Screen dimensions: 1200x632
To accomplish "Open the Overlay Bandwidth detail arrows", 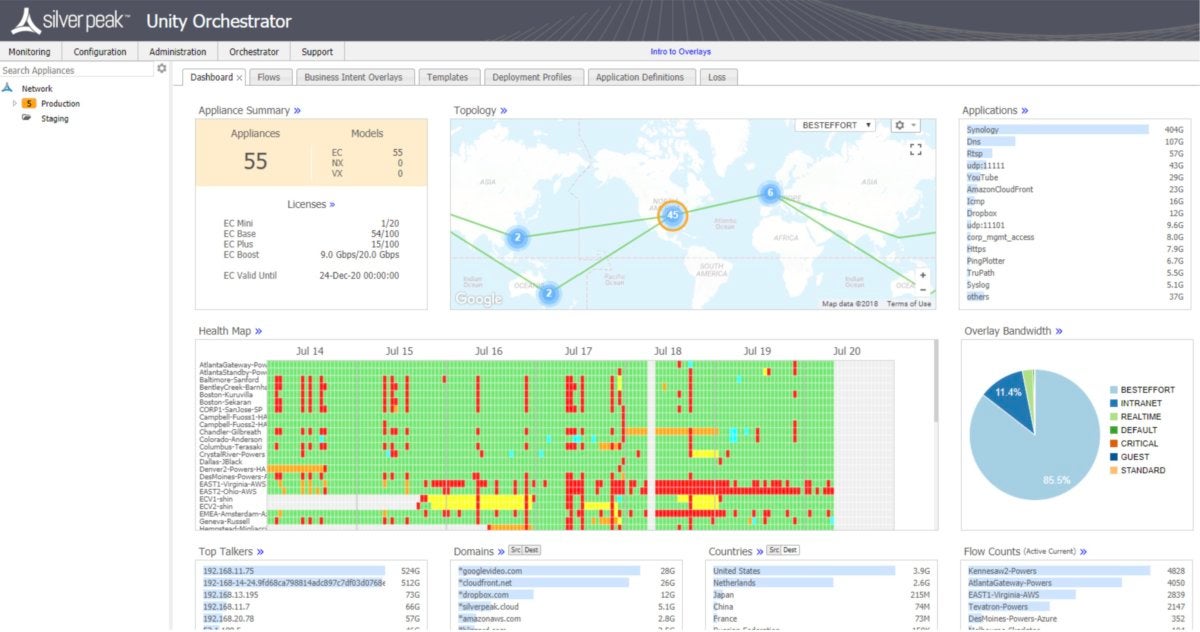I will tap(1058, 331).
